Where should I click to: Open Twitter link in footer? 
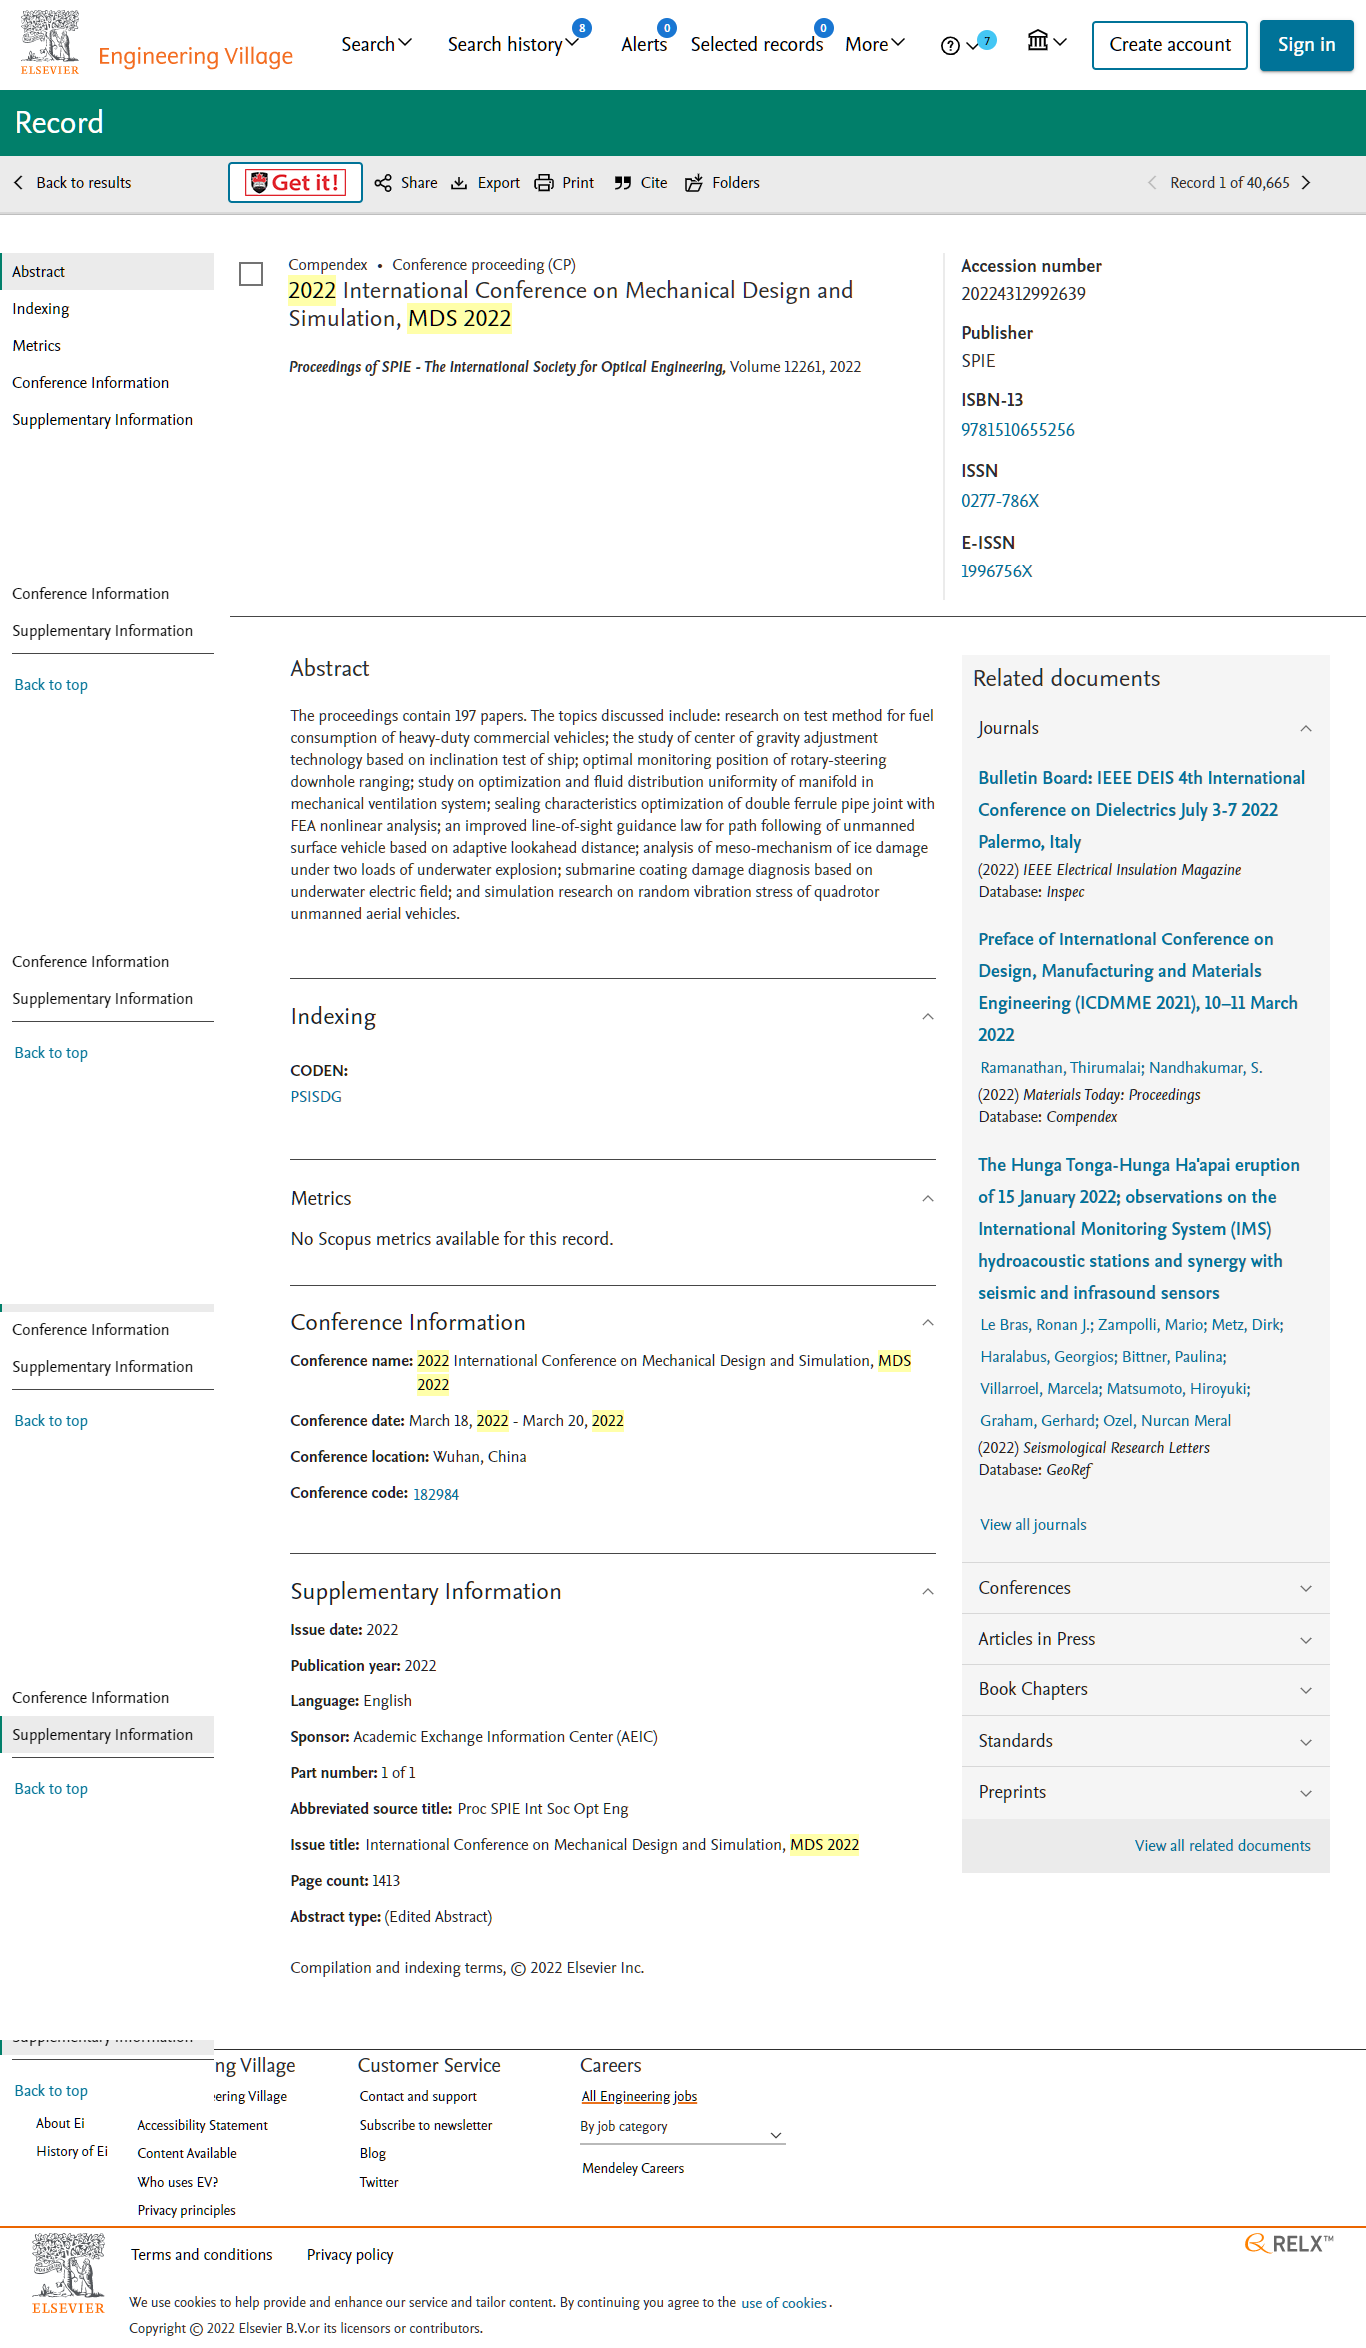tap(379, 2183)
